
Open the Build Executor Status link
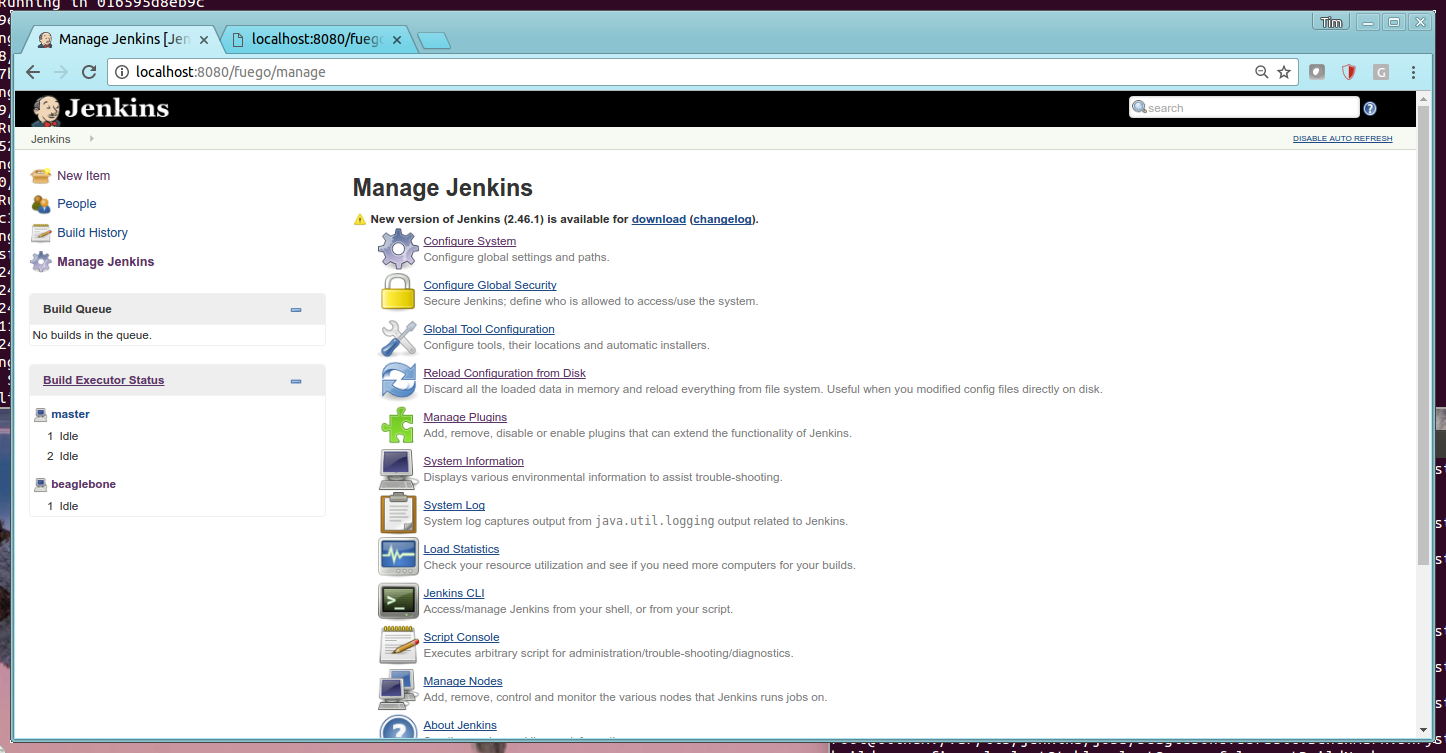104,380
